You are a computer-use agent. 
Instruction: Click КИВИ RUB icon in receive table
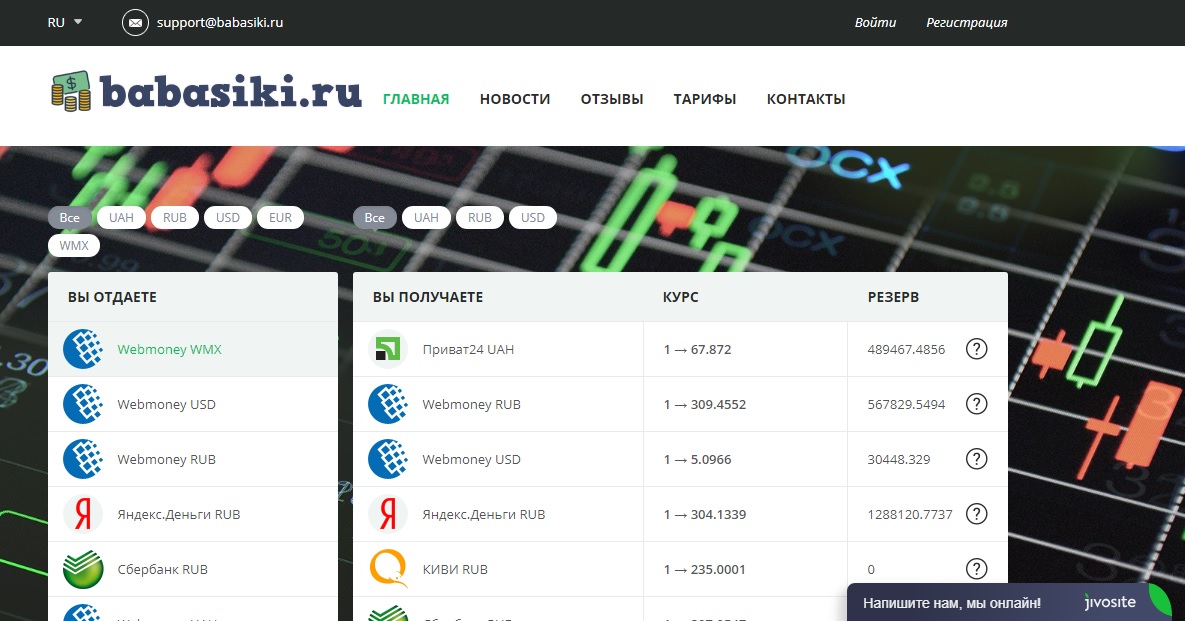388,569
